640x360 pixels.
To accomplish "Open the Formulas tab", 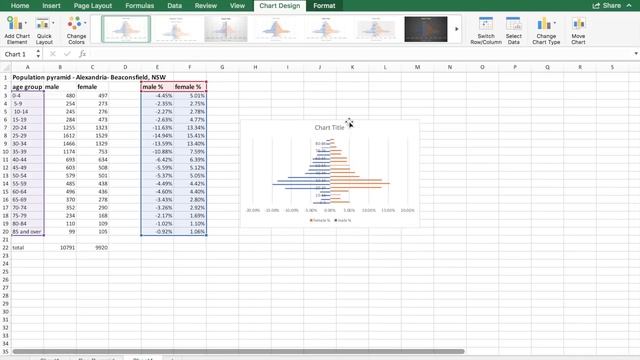I will click(140, 6).
